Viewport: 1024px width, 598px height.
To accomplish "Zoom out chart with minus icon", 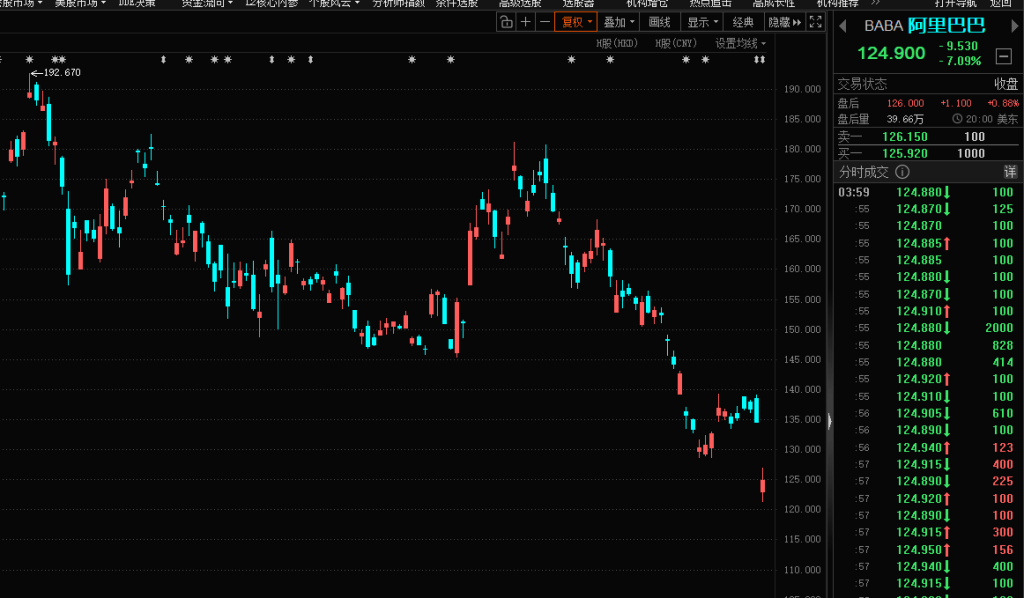I will (544, 22).
